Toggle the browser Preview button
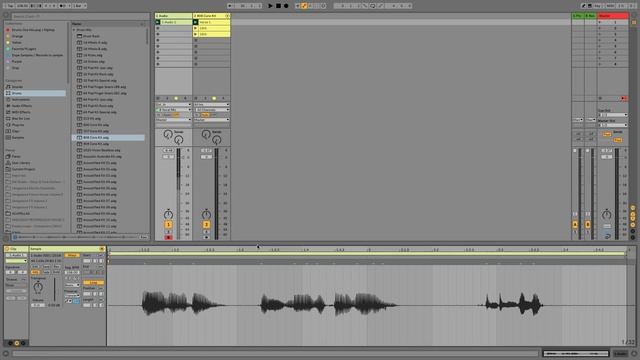The image size is (640, 360). coord(15,237)
